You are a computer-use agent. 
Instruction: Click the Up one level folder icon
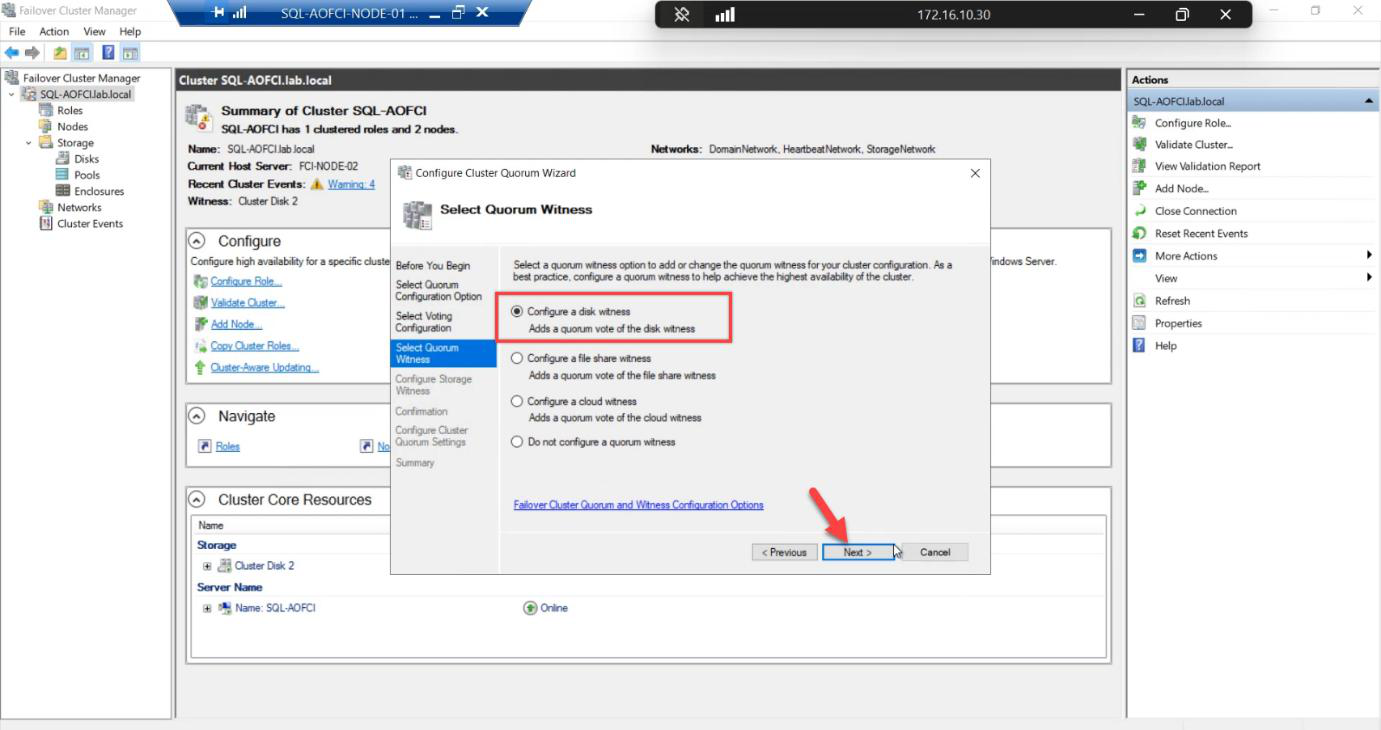(60, 53)
